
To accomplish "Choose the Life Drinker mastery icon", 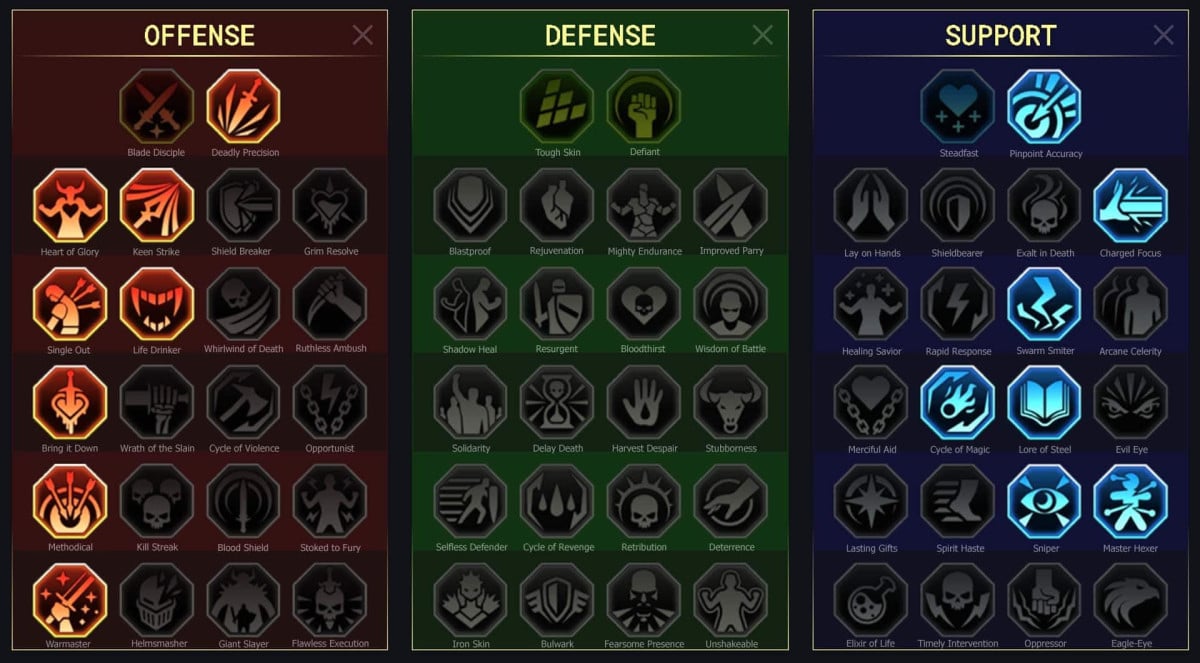I will (157, 303).
